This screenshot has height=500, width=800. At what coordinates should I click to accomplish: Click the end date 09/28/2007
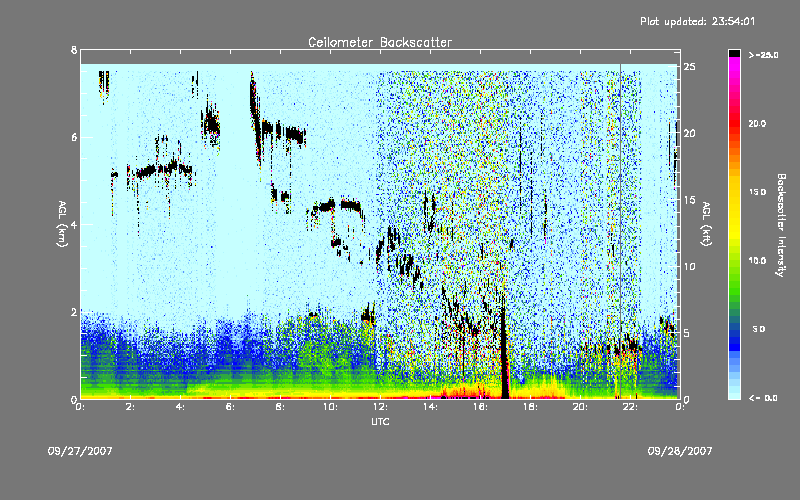[x=680, y=451]
